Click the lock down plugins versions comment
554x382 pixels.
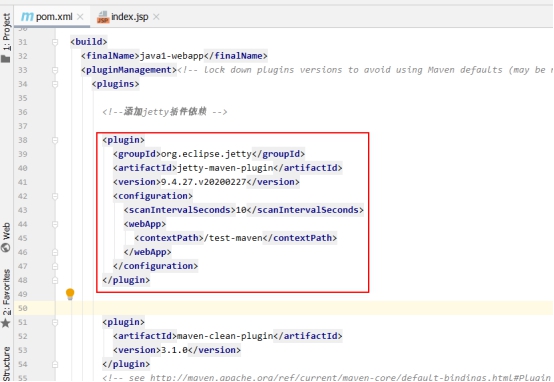365,70
